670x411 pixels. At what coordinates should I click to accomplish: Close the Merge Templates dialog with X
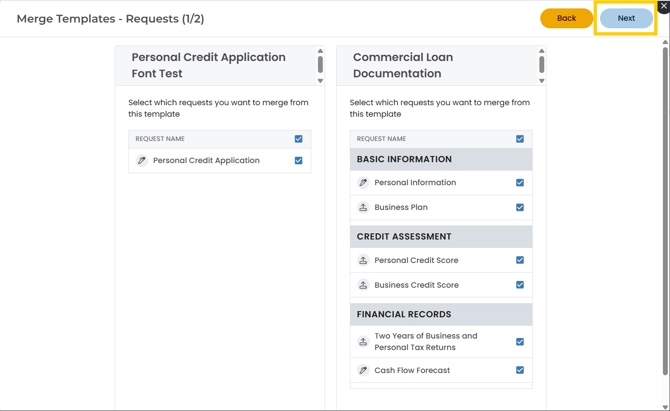662,6
